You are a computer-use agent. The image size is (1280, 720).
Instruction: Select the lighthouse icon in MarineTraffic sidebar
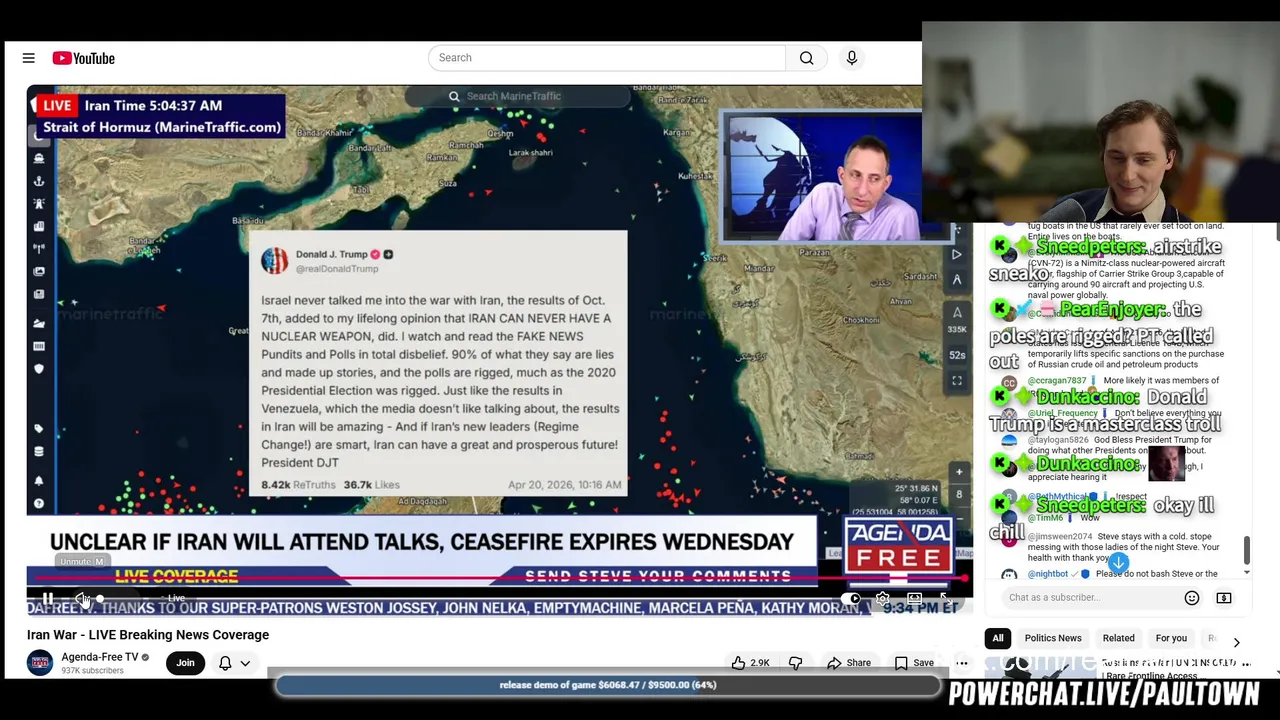[x=39, y=203]
